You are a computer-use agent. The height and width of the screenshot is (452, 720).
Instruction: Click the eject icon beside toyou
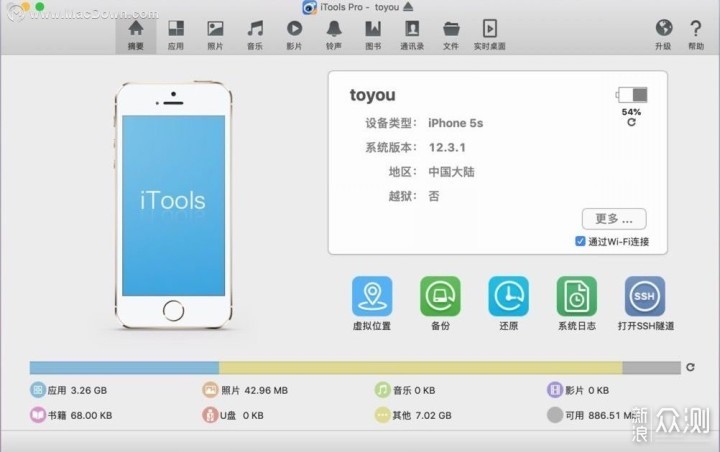point(408,8)
